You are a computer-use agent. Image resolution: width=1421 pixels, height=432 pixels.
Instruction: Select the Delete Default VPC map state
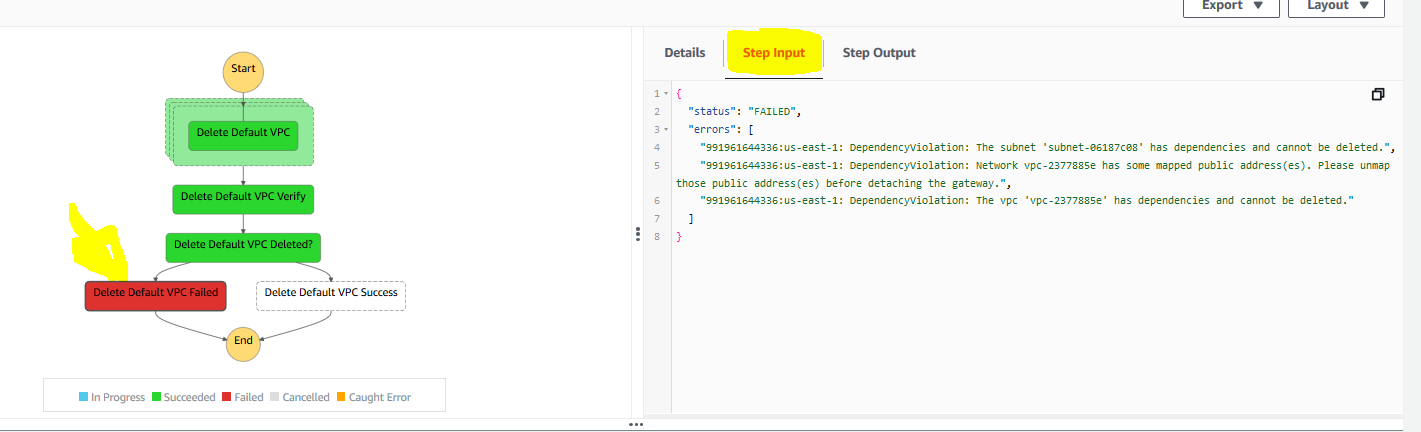tap(243, 132)
